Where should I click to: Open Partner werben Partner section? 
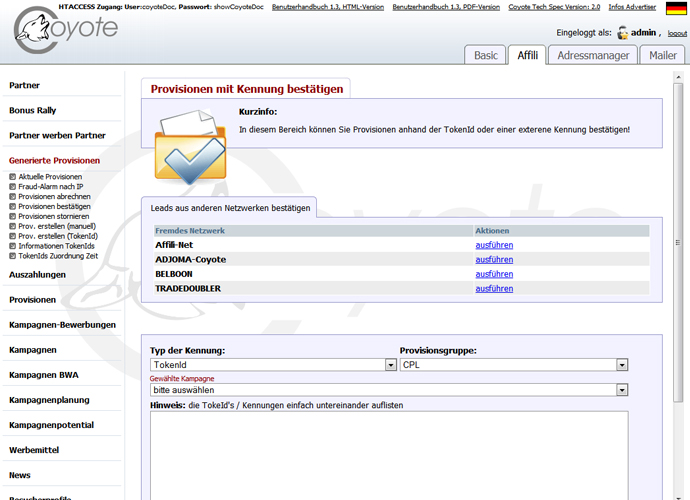57,136
